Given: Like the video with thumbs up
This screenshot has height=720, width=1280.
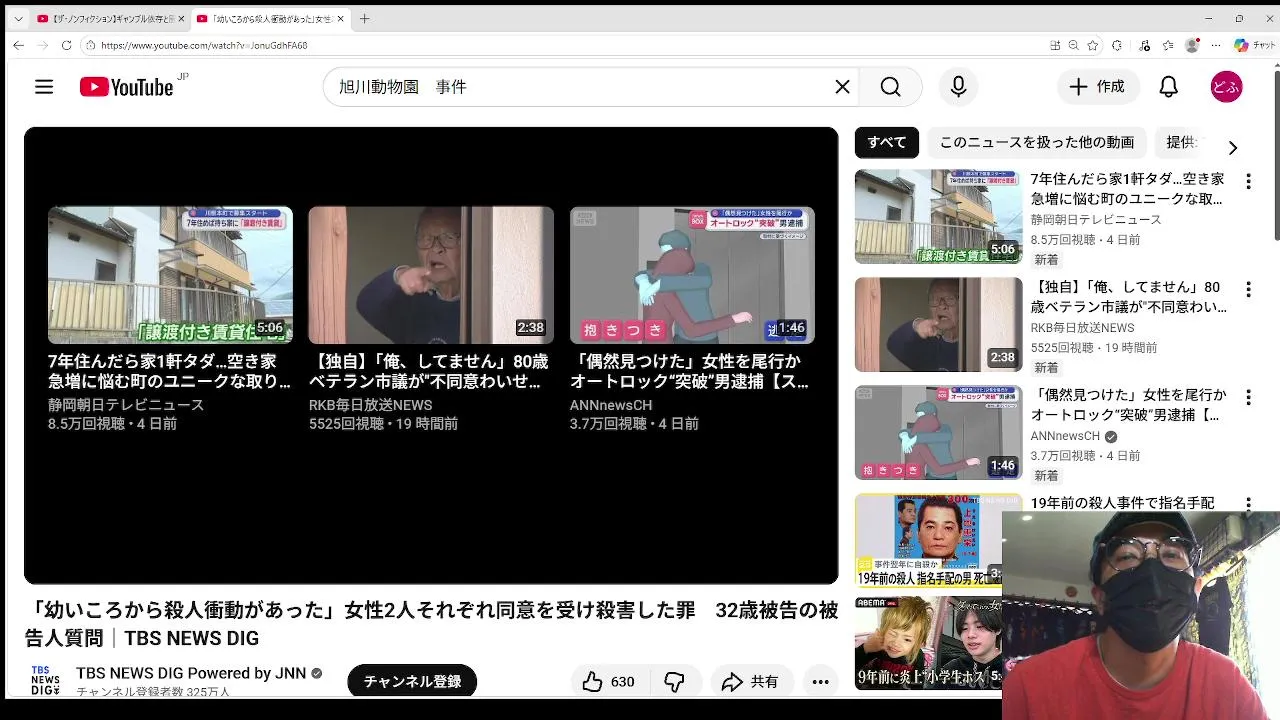Looking at the screenshot, I should pos(593,682).
